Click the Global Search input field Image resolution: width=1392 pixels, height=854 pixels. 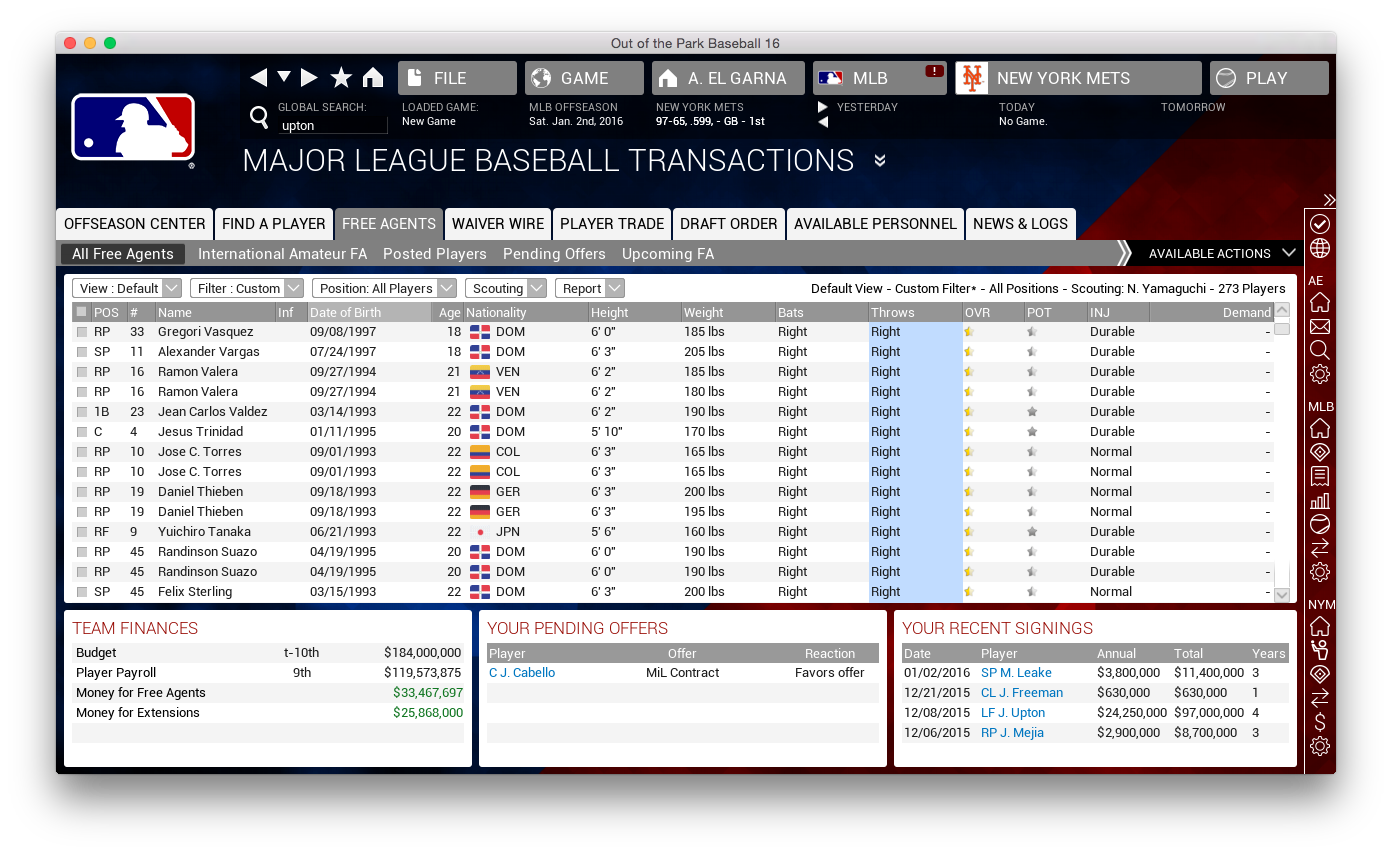click(332, 126)
